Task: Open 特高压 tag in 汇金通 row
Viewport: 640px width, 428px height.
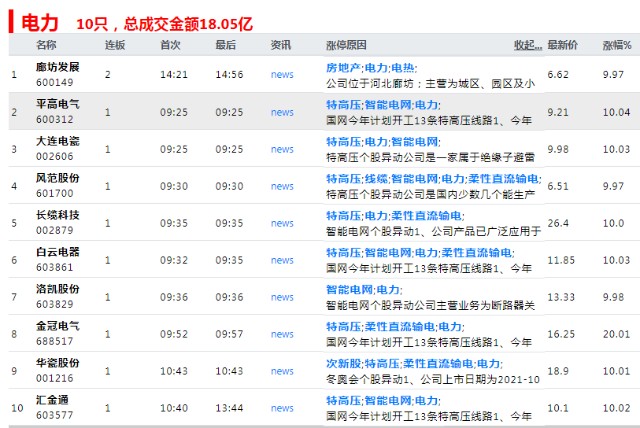Action: pyautogui.click(x=343, y=401)
